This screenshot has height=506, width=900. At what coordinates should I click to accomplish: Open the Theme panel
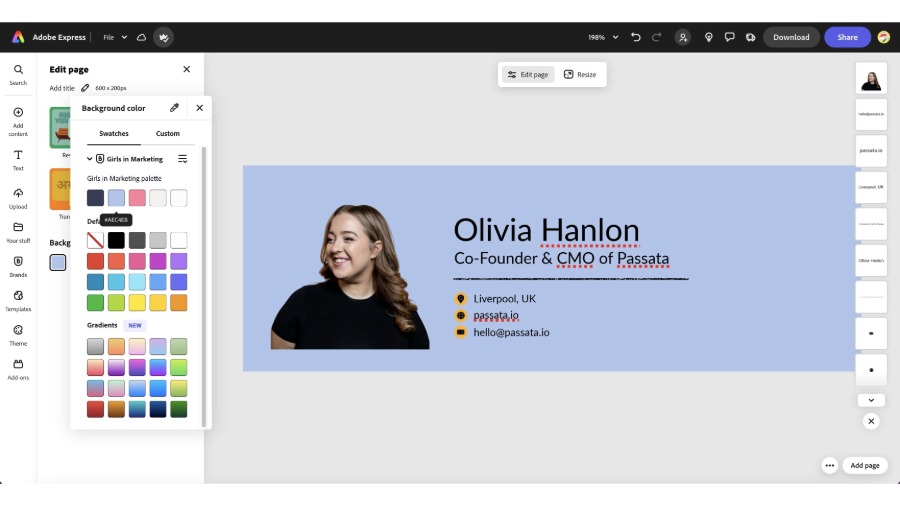[18, 336]
